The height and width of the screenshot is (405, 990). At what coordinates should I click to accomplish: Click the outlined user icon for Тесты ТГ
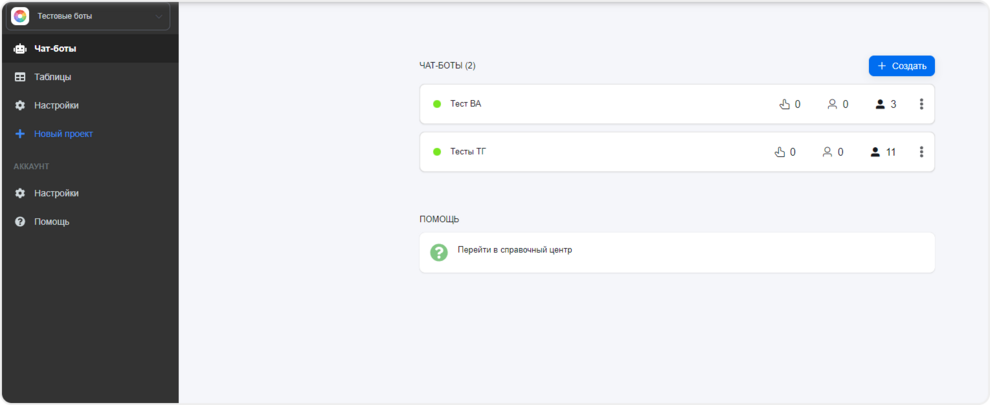(x=827, y=152)
